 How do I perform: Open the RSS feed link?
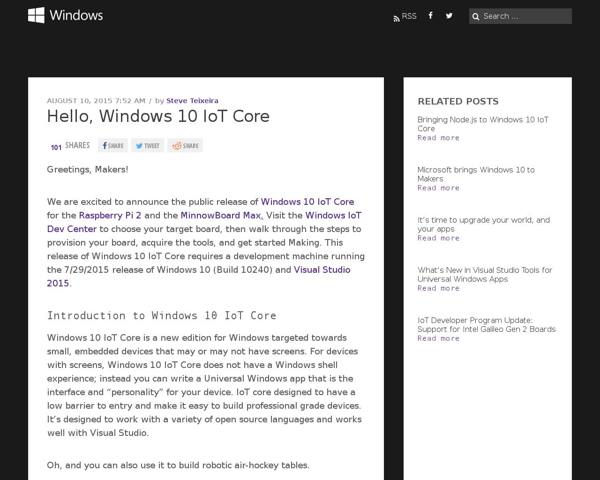click(404, 16)
